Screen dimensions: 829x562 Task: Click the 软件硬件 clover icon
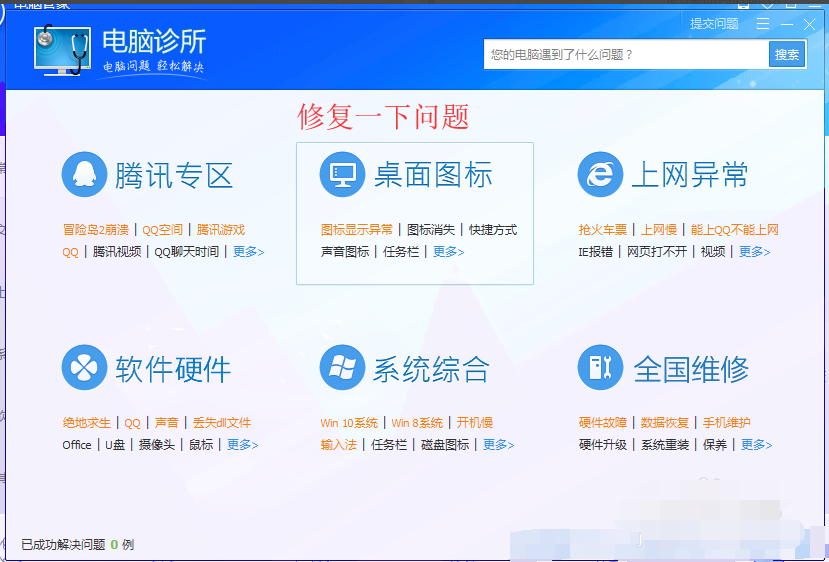click(85, 367)
